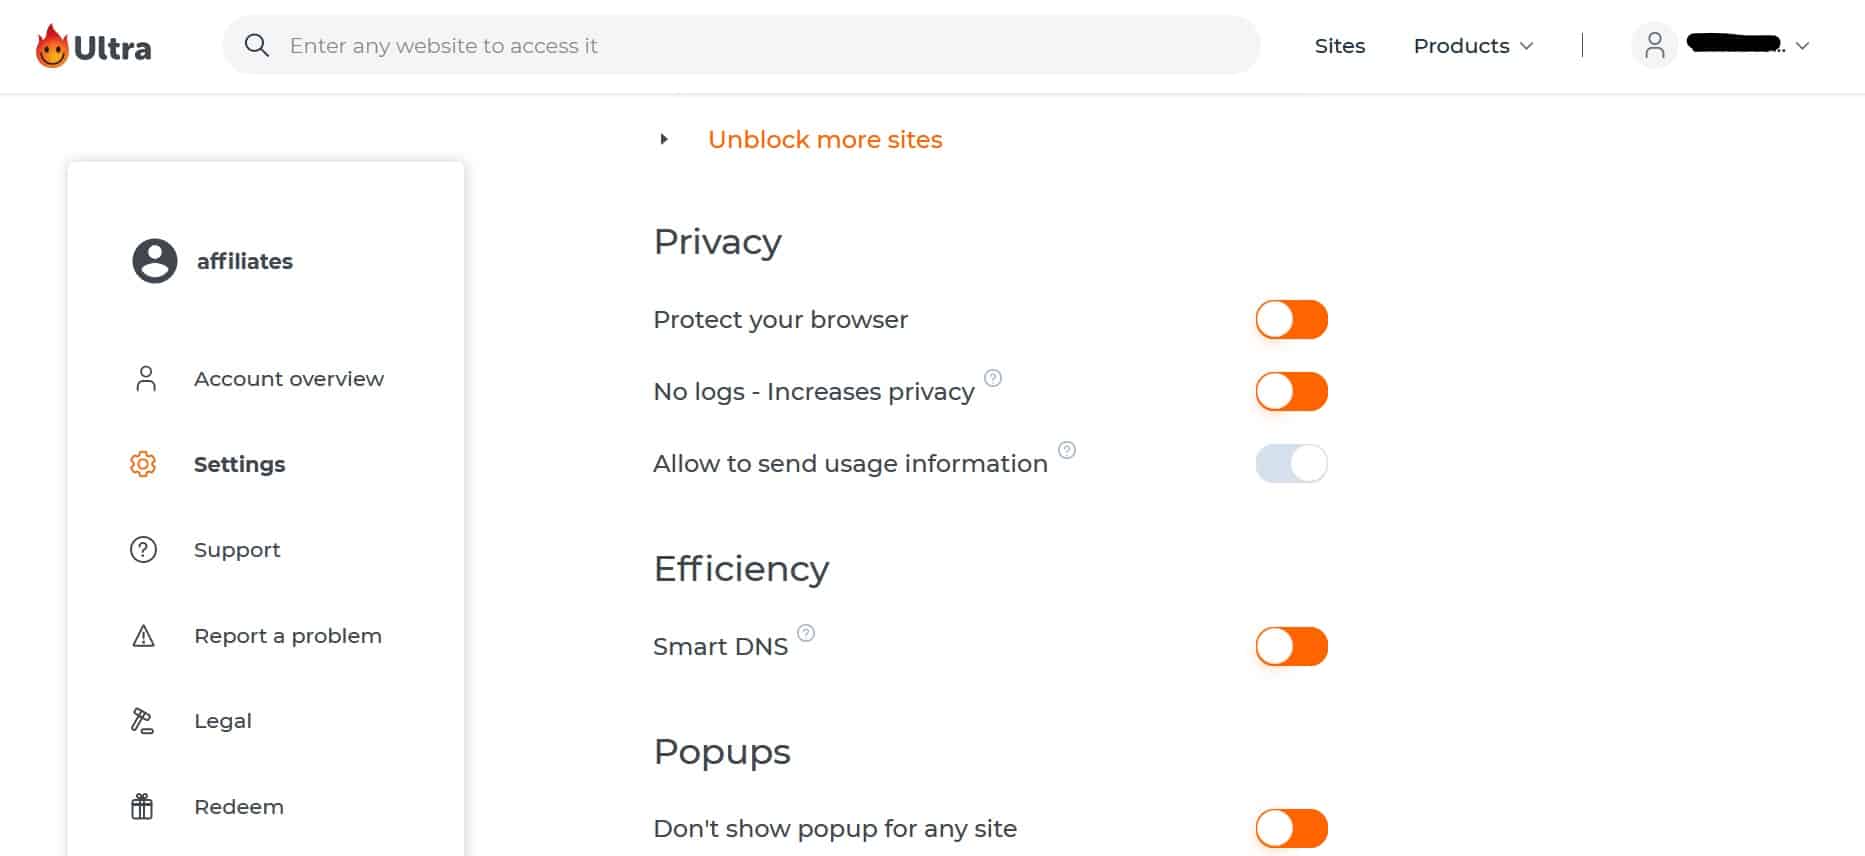Viewport: 1865px width, 856px height.
Task: Click the help icon beside Smart DNS
Action: [x=806, y=633]
